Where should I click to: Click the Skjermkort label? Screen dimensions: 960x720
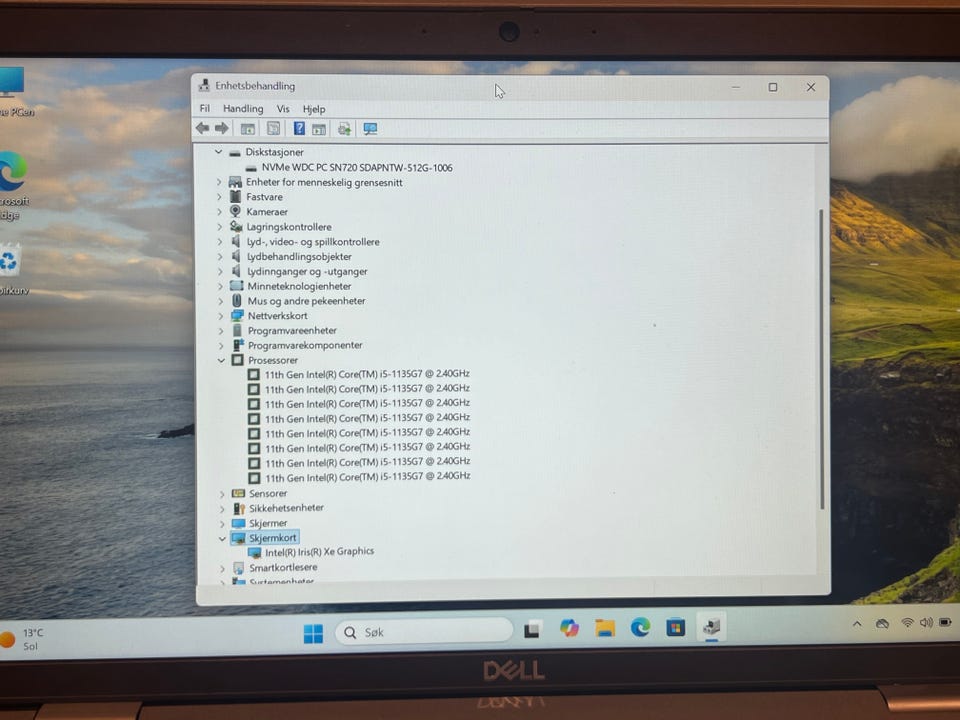point(272,538)
